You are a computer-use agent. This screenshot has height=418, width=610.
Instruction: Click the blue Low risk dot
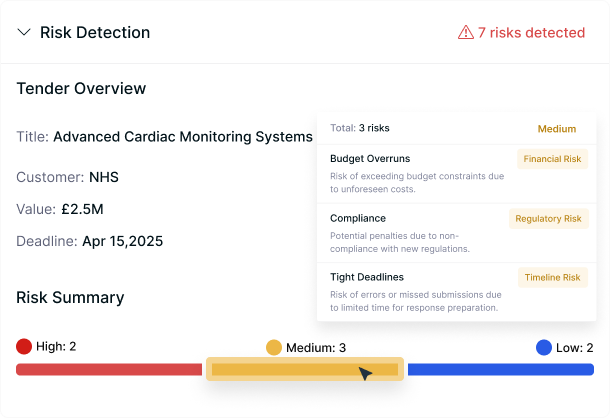pos(544,347)
